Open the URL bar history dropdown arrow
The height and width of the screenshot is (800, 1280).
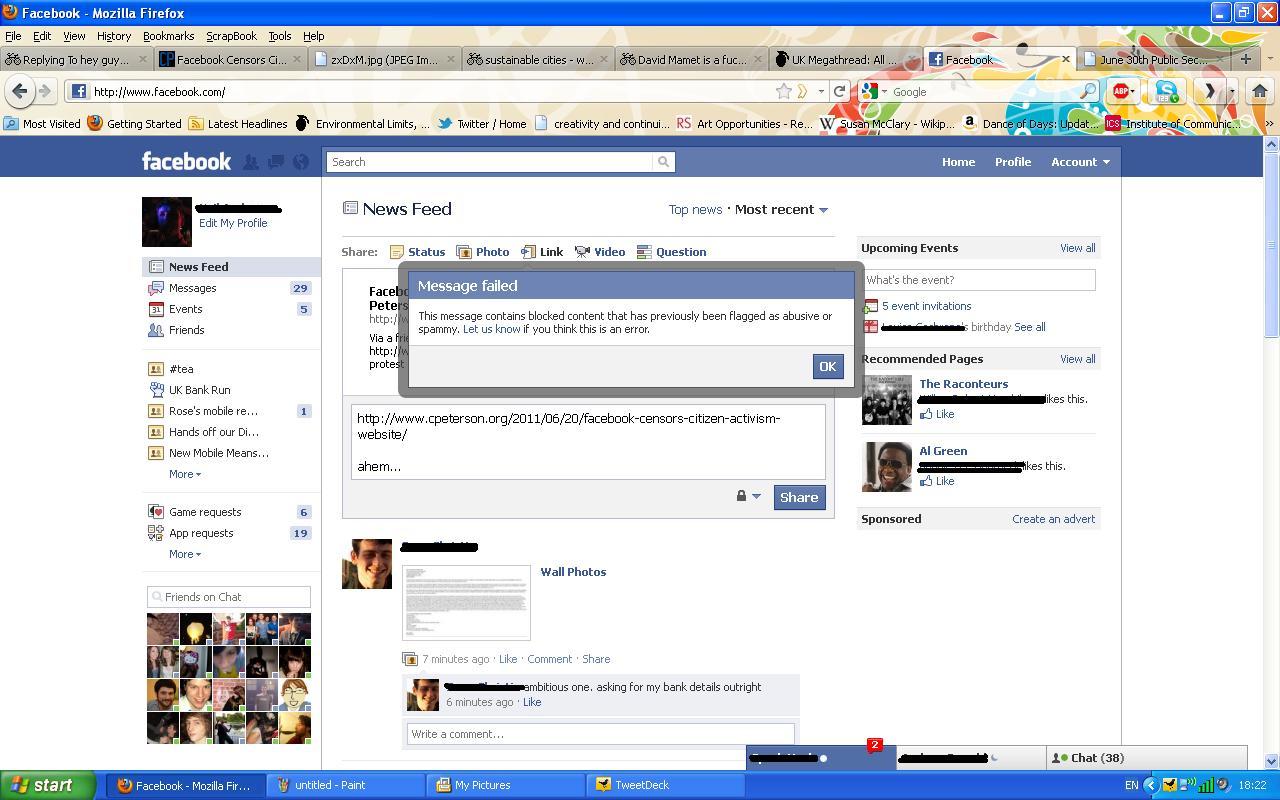(821, 91)
